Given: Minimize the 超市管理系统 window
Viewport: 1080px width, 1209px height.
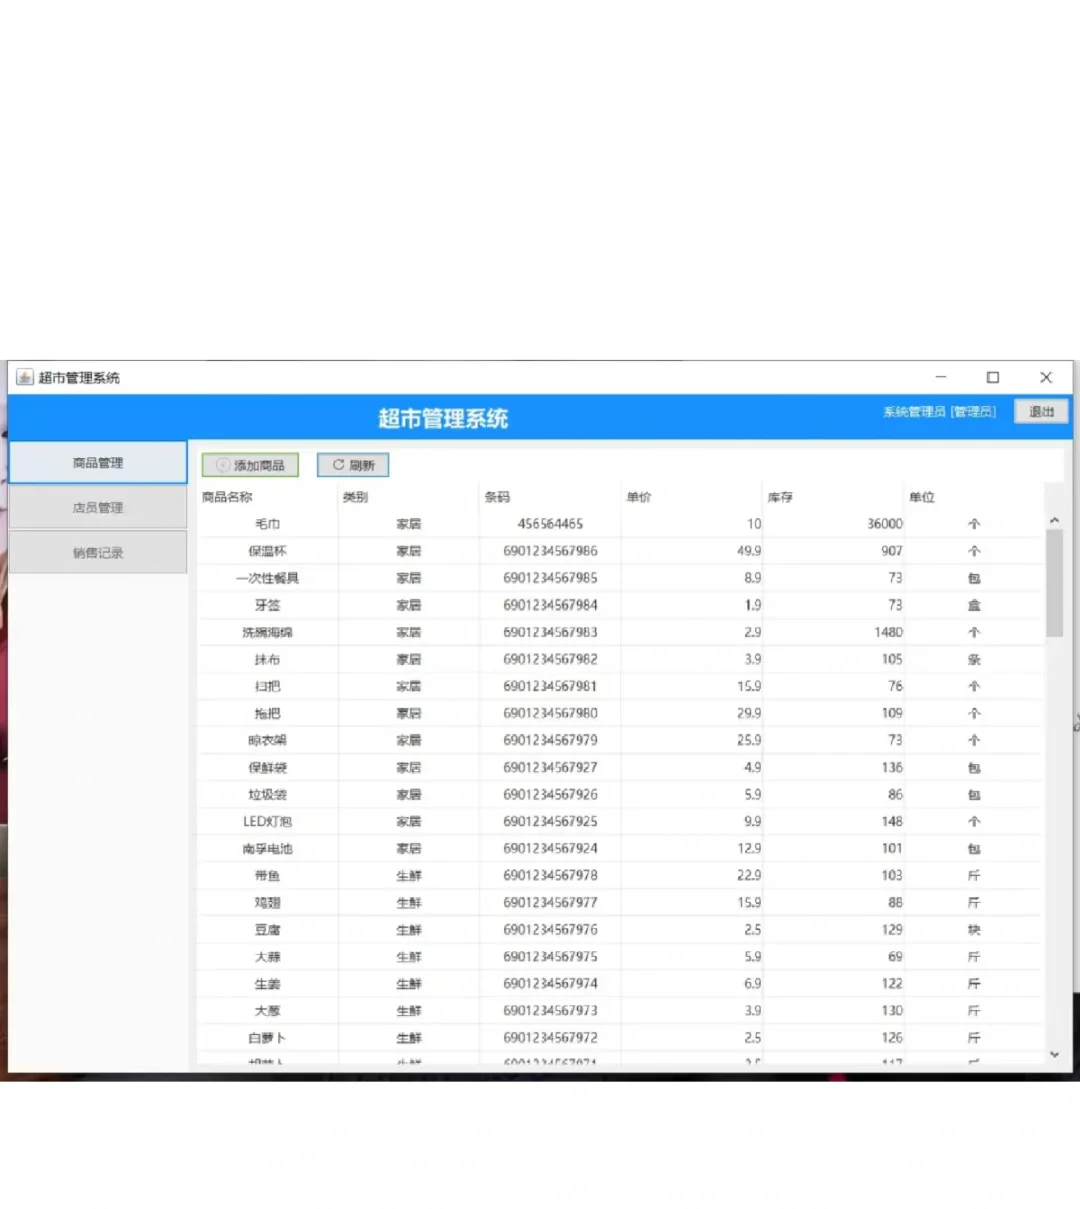Looking at the screenshot, I should click(x=940, y=377).
